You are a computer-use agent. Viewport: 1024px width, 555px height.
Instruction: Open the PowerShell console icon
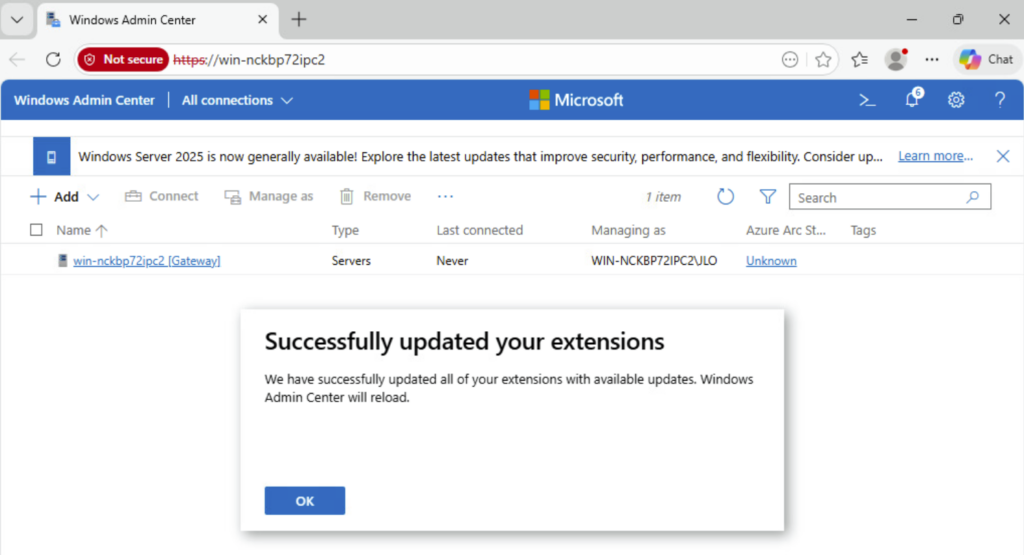coord(868,100)
